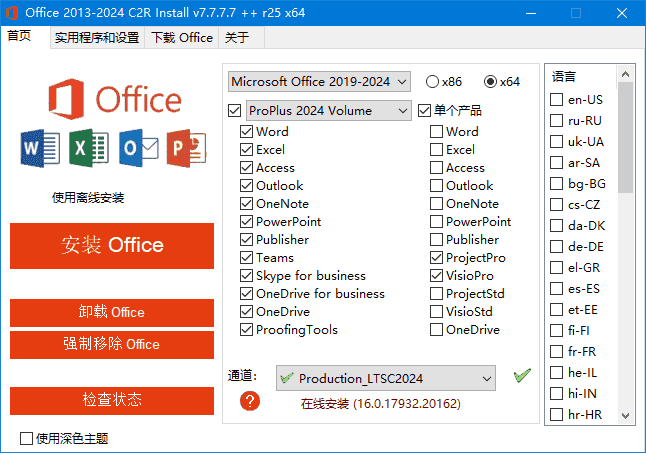Open the Production_LTSC2024 channel dropdown
Image resolution: width=646 pixels, height=453 pixels.
[x=385, y=378]
